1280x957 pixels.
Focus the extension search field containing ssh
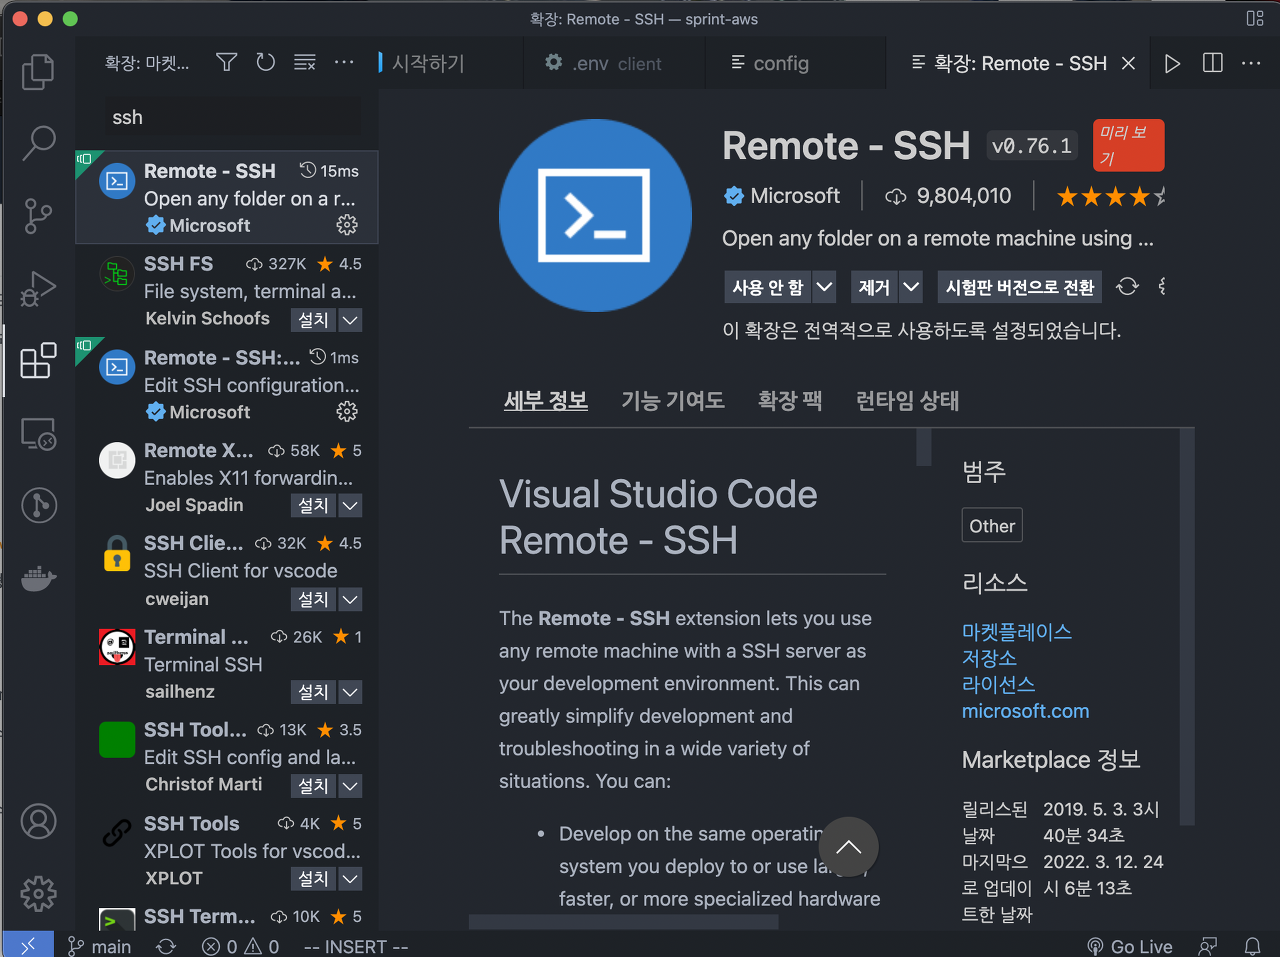pos(234,117)
